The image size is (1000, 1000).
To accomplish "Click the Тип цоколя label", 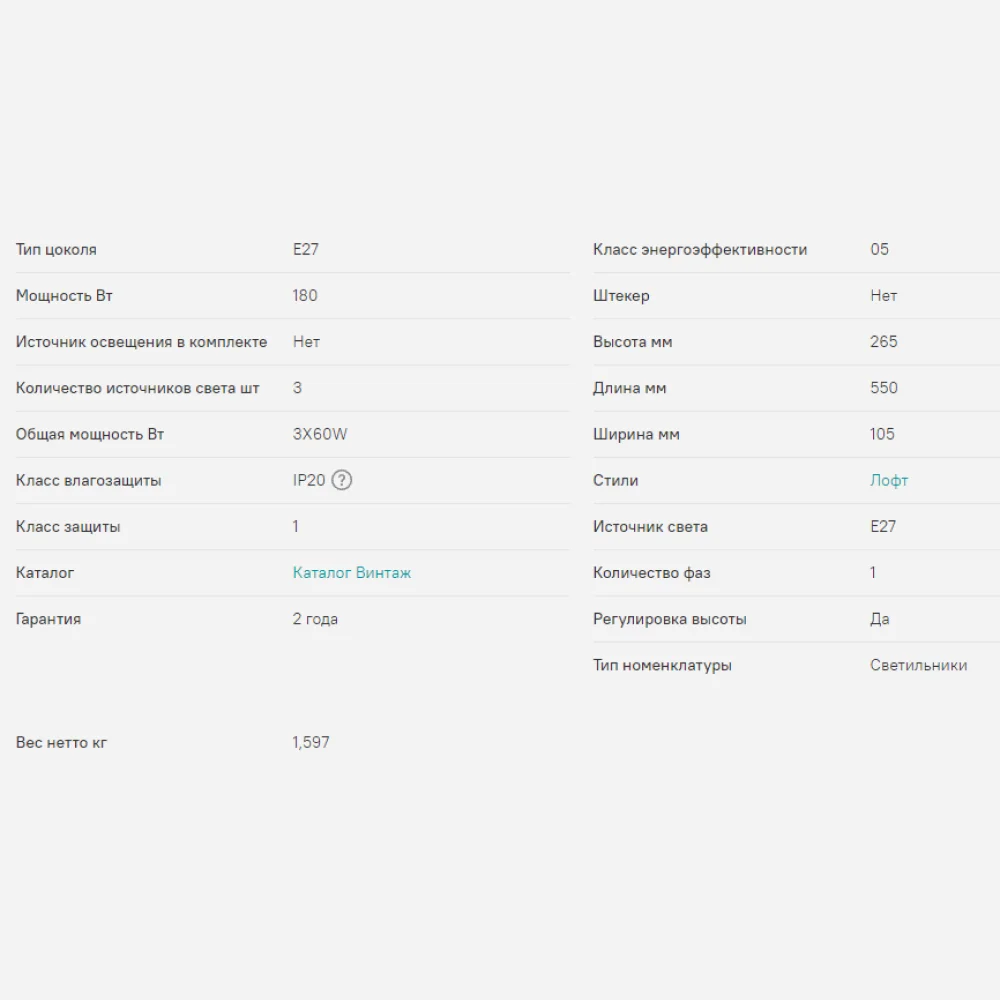I will click(56, 249).
